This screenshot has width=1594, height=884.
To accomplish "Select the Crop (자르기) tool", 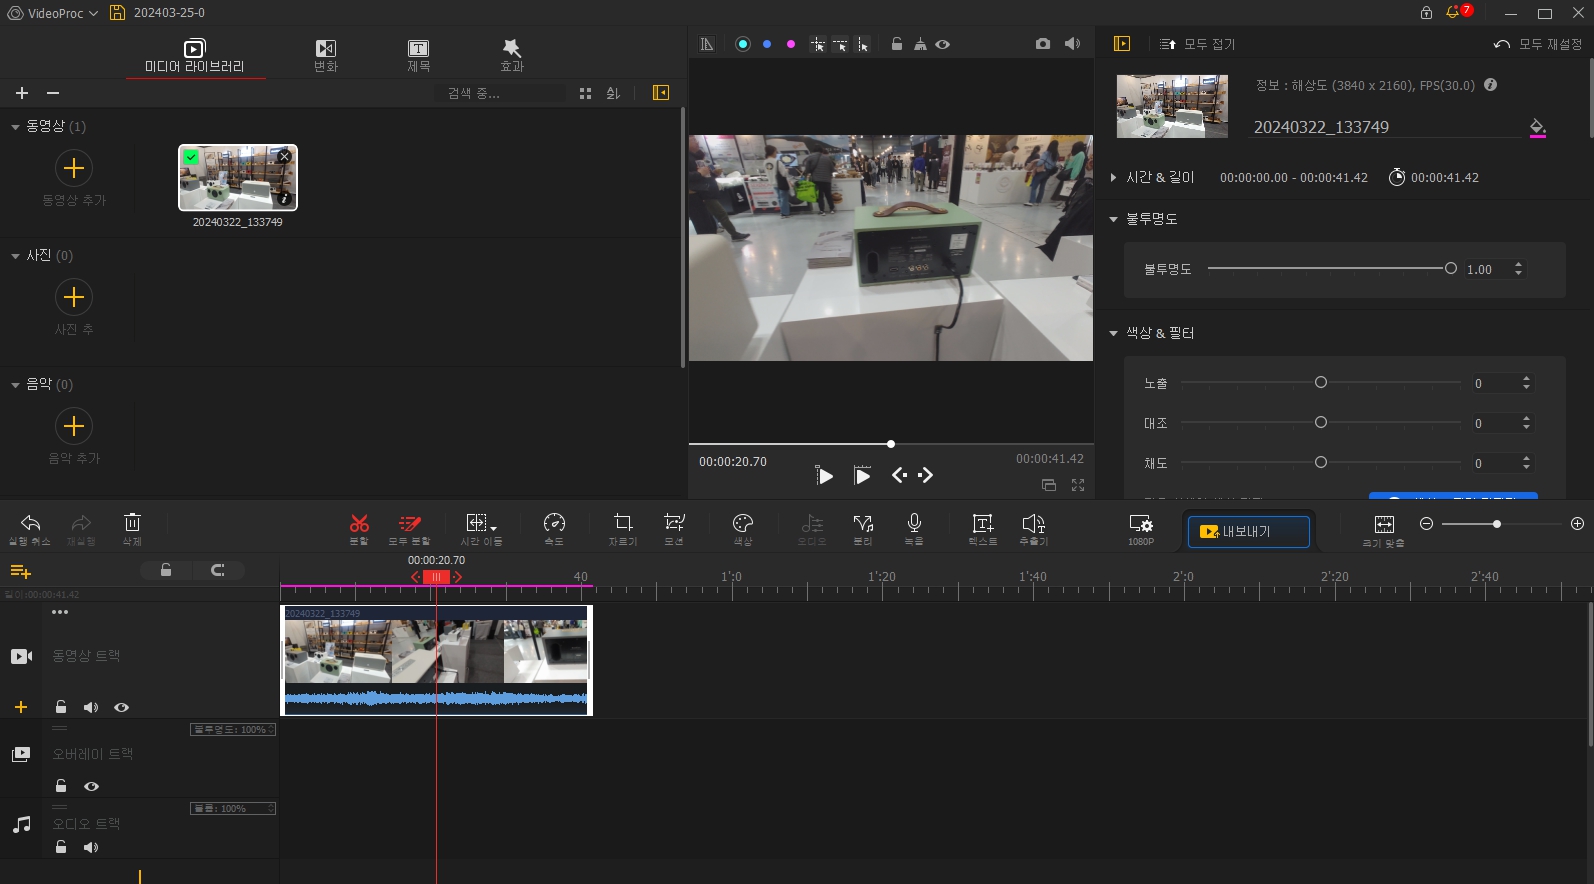I will pyautogui.click(x=622, y=527).
